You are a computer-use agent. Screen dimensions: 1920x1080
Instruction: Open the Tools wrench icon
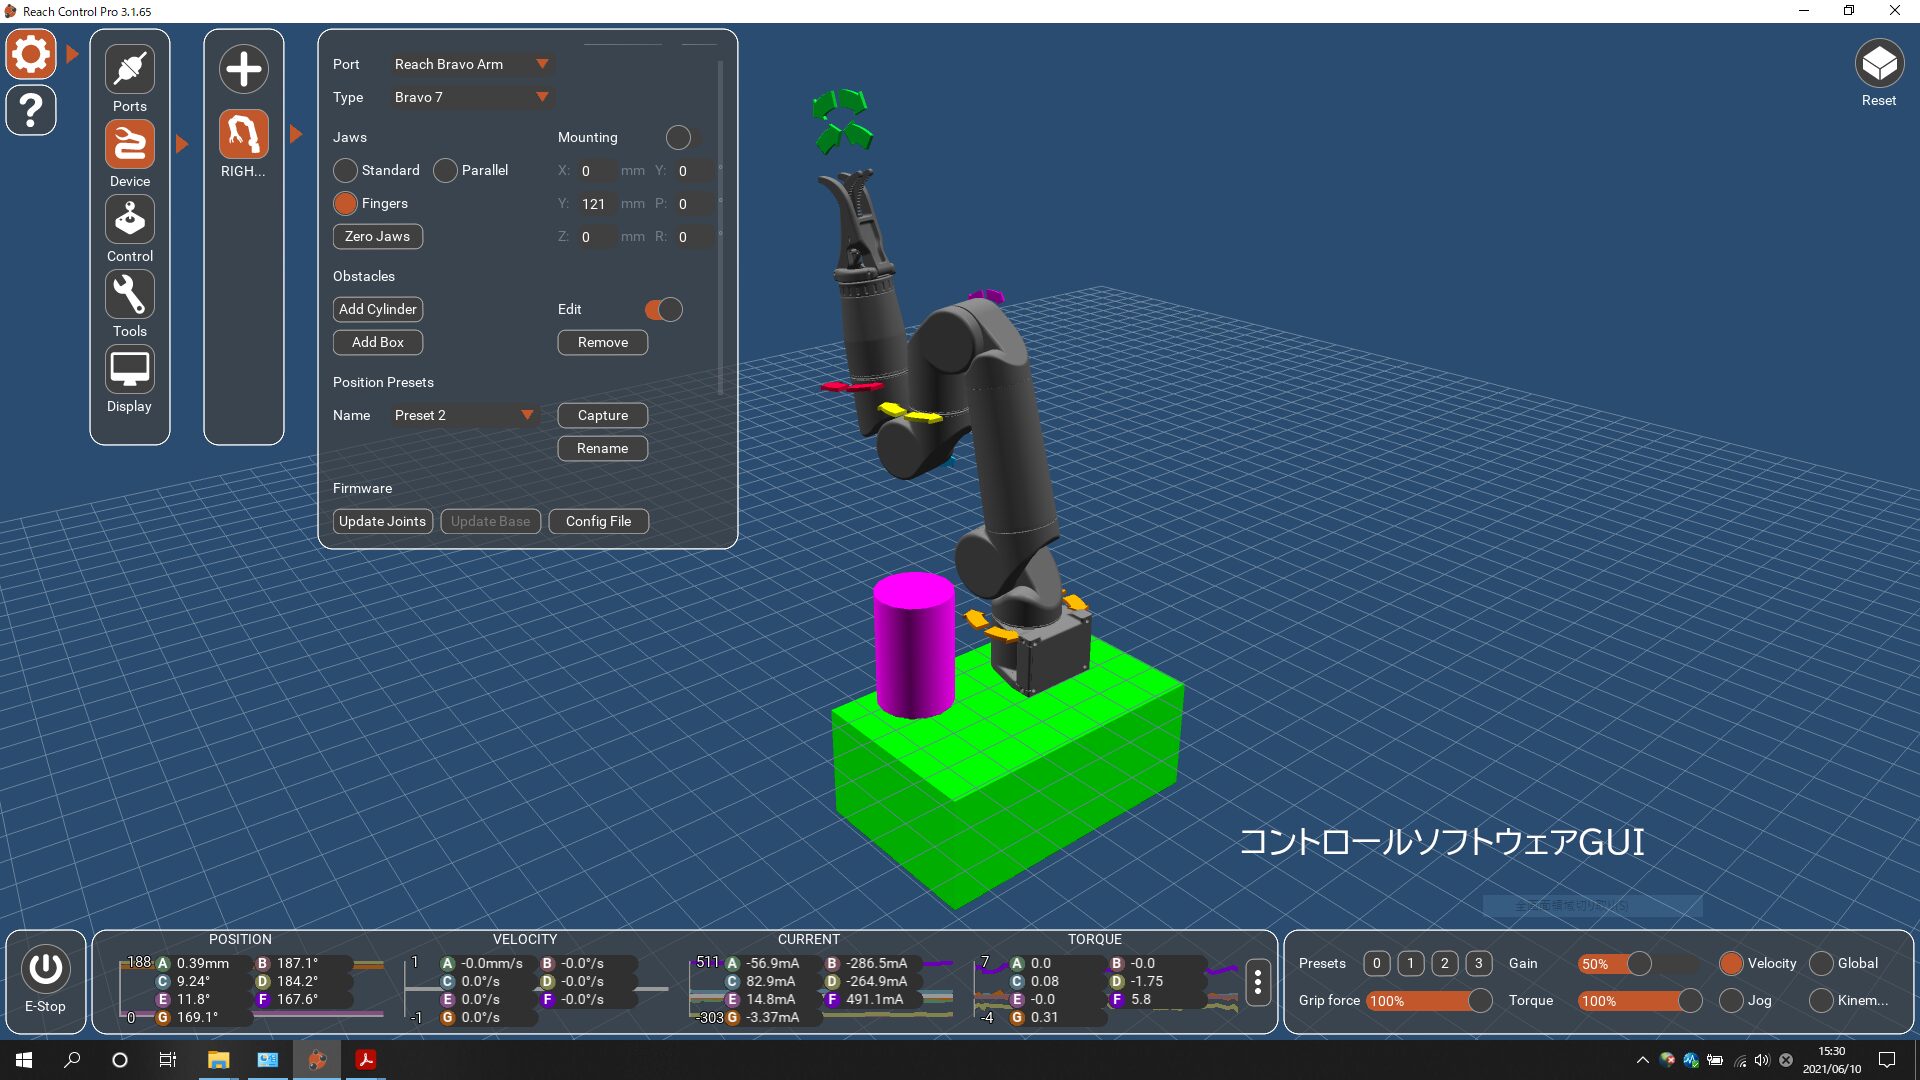129,294
